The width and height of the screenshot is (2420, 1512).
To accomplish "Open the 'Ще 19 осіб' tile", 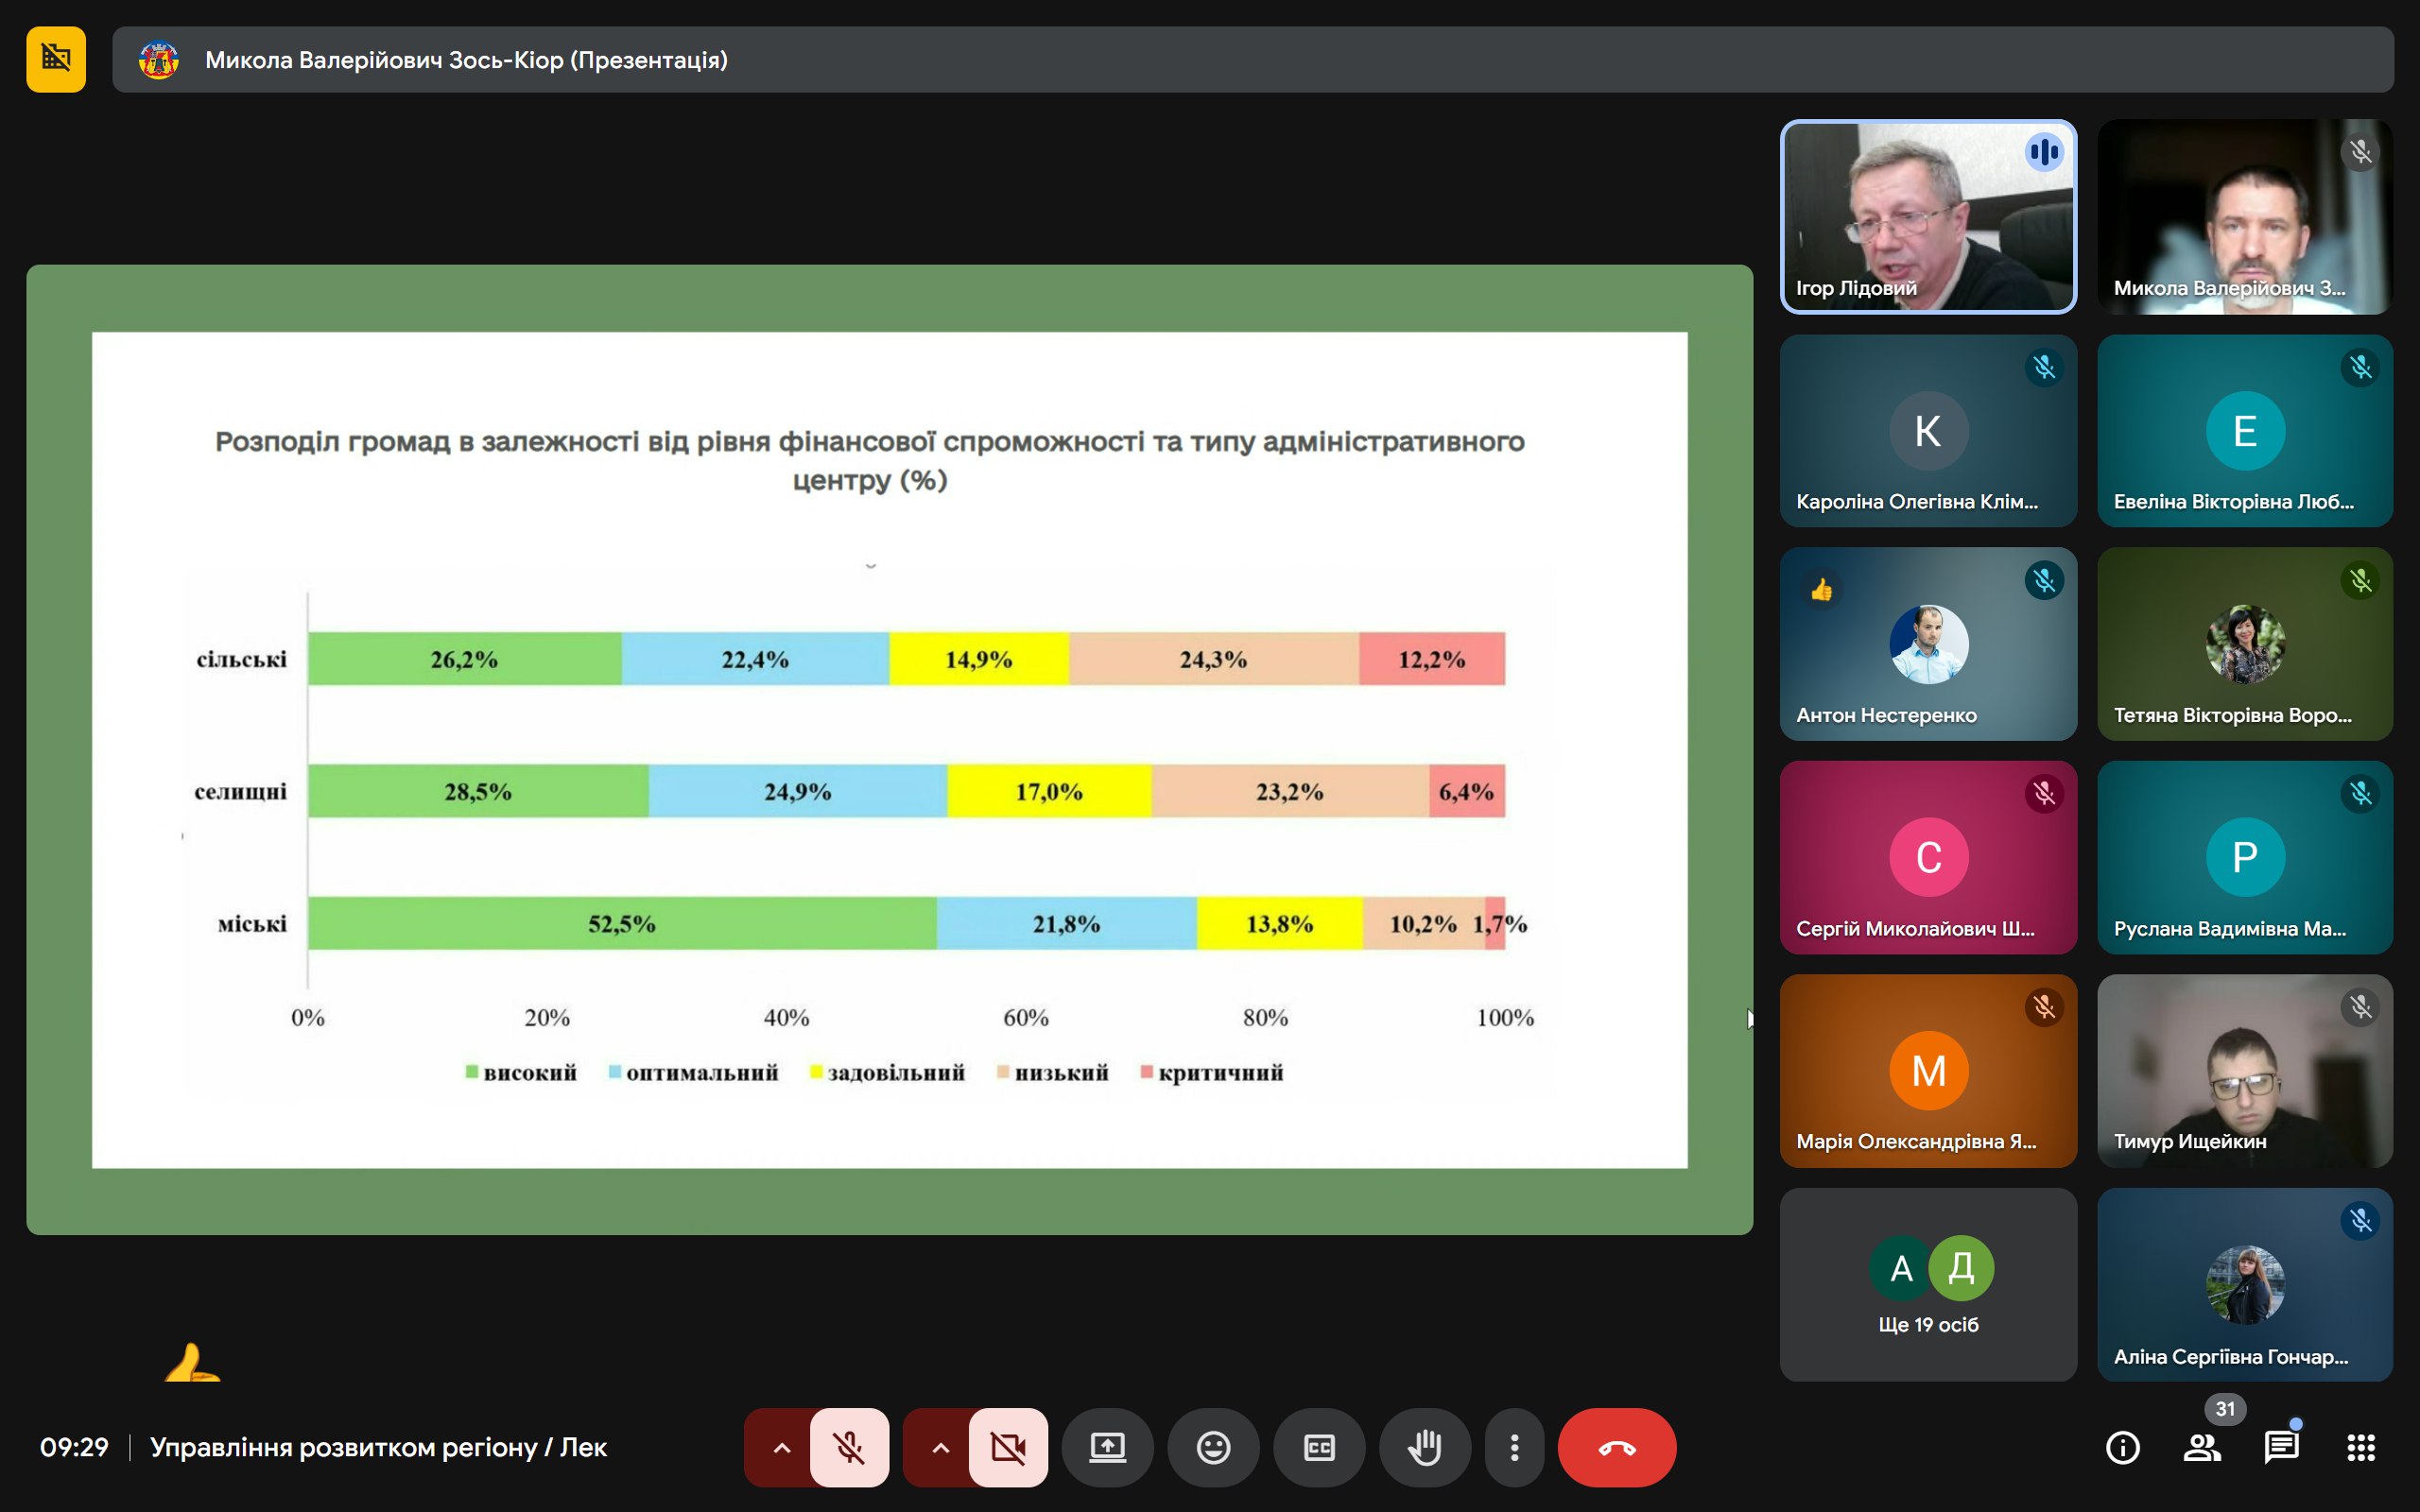I will (x=1927, y=1284).
